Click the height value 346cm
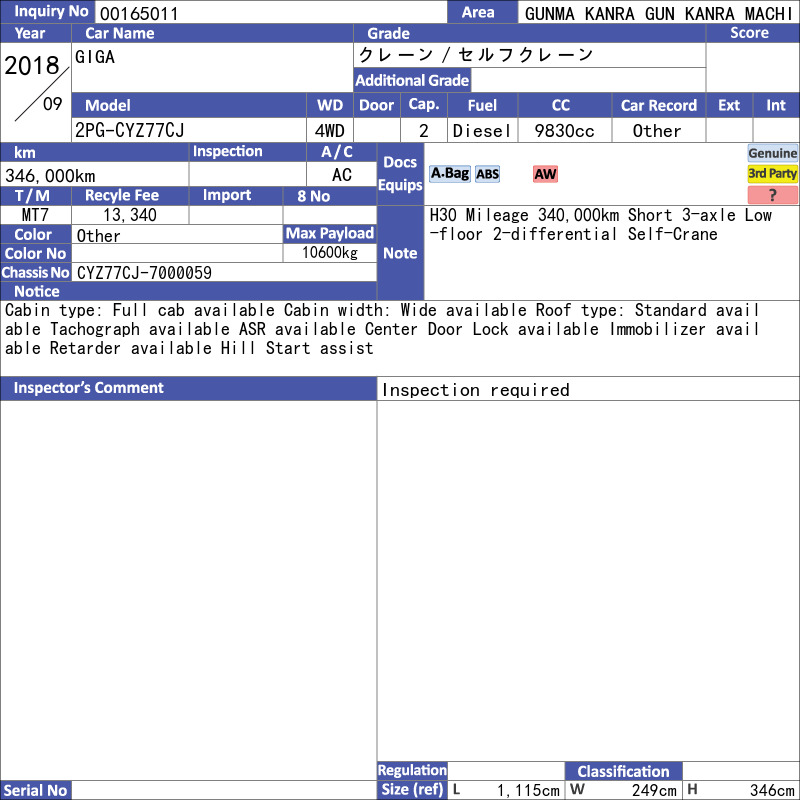 pyautogui.click(x=772, y=790)
